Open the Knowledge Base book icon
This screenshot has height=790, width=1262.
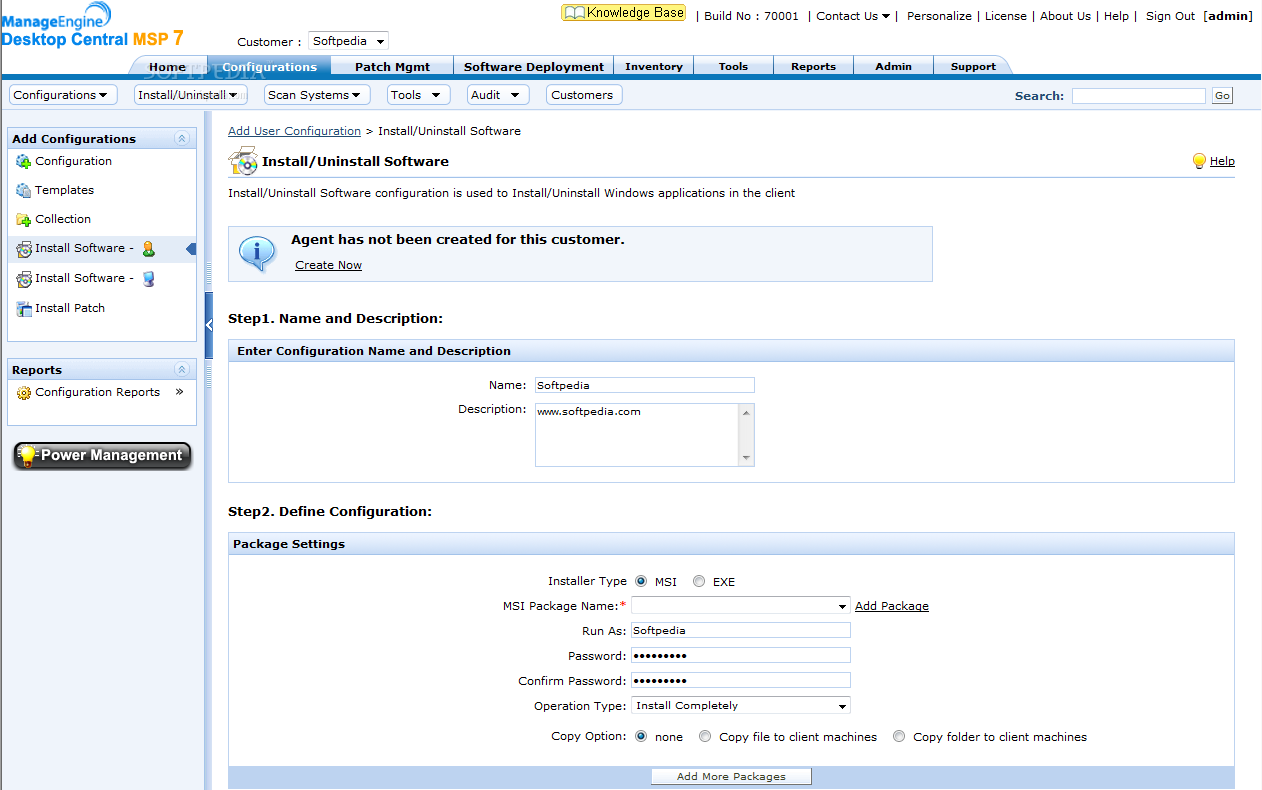tap(574, 13)
